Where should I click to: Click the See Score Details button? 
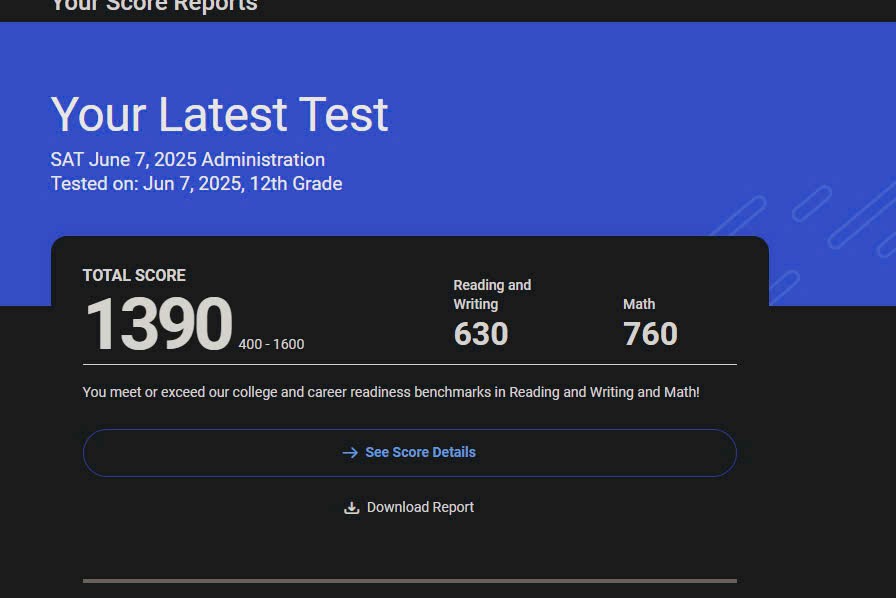pos(410,453)
